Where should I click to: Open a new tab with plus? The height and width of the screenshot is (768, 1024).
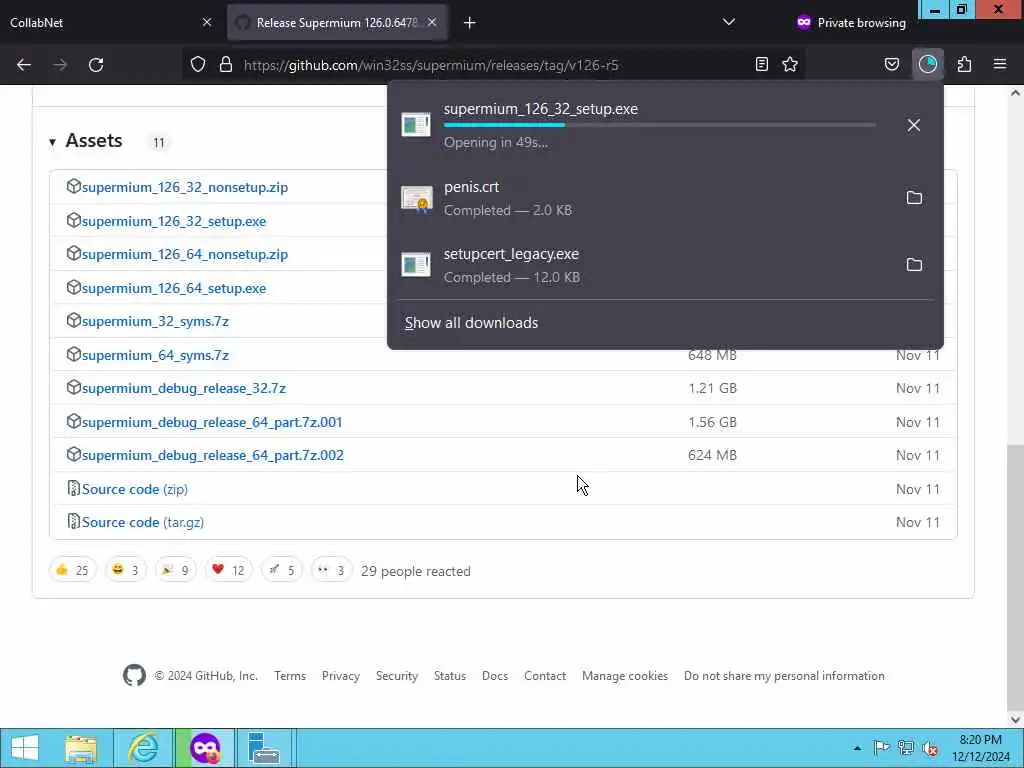[x=470, y=23]
